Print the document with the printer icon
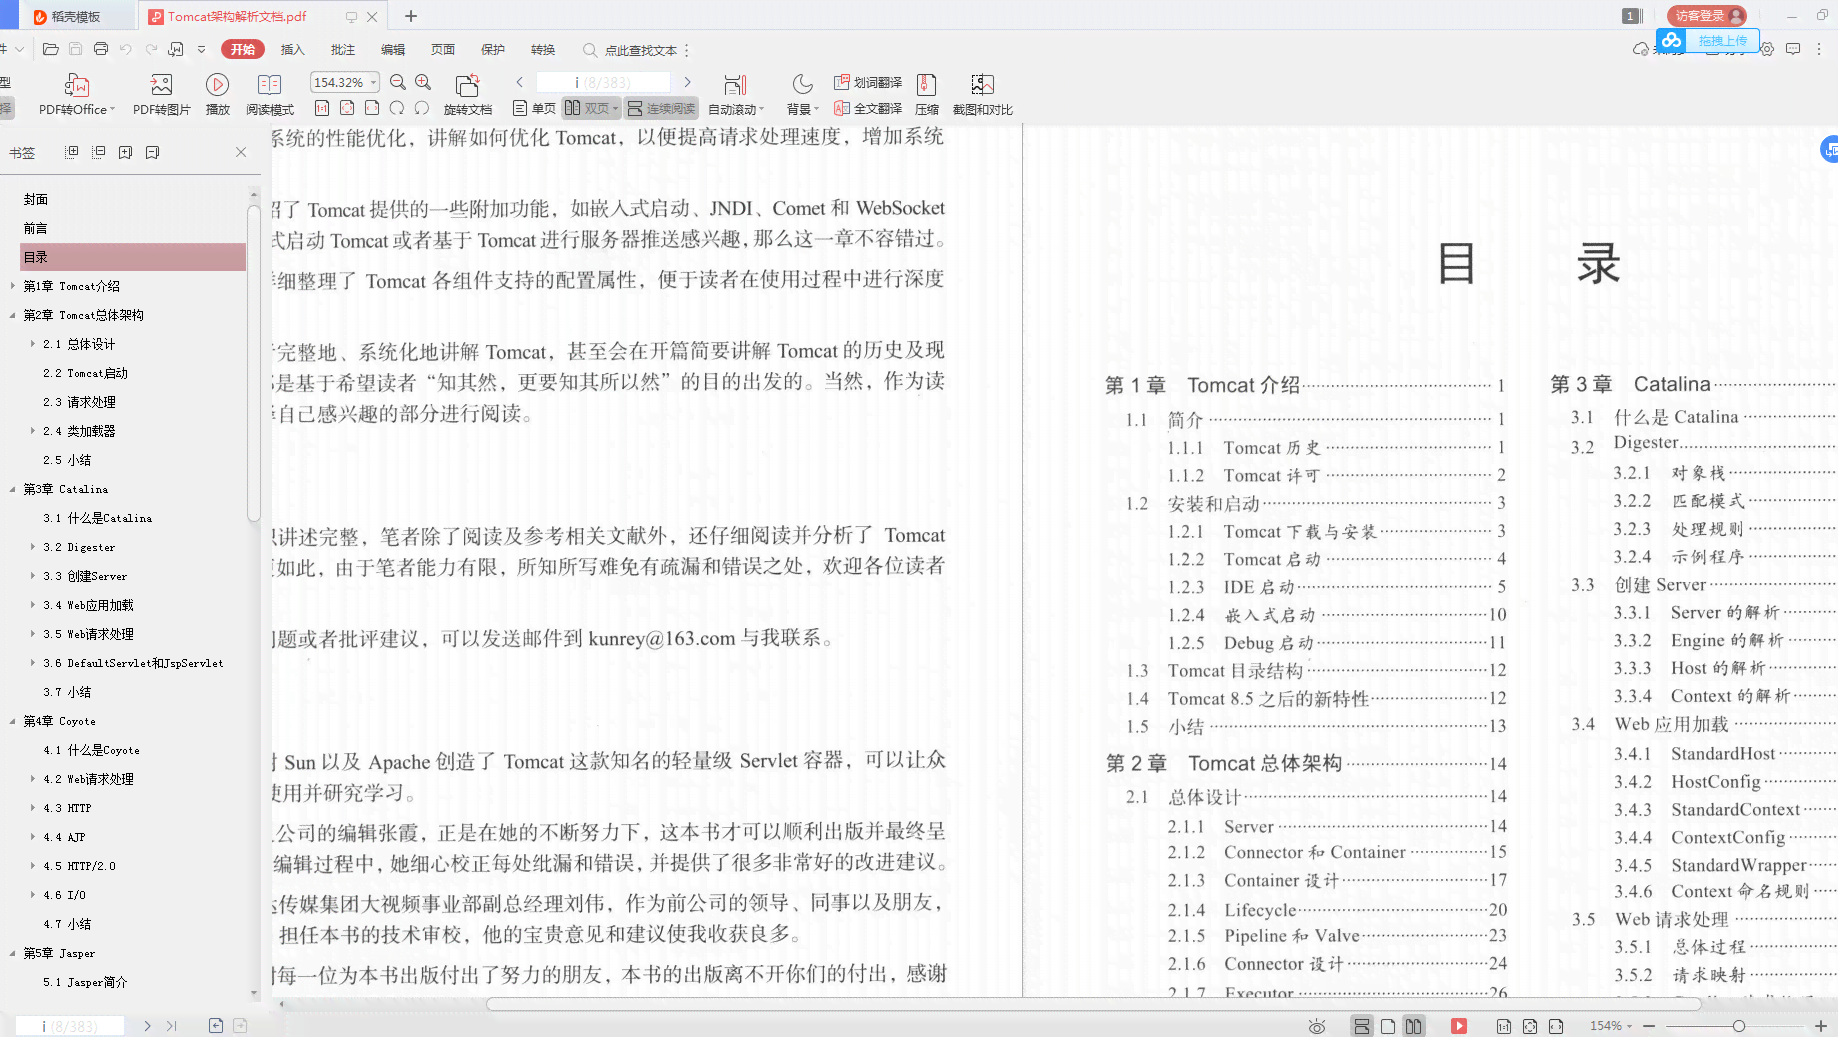 point(101,49)
